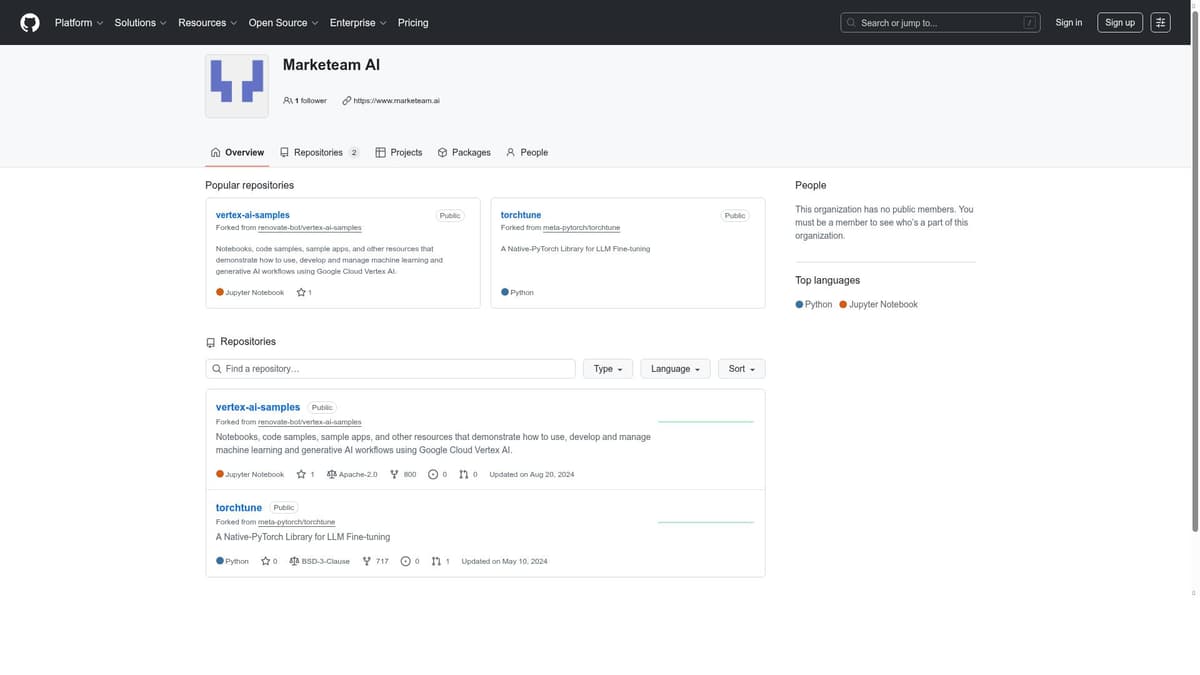The height and width of the screenshot is (675, 1200).
Task: Click the star icon on vertex-ai-samples popular card
Action: [301, 292]
